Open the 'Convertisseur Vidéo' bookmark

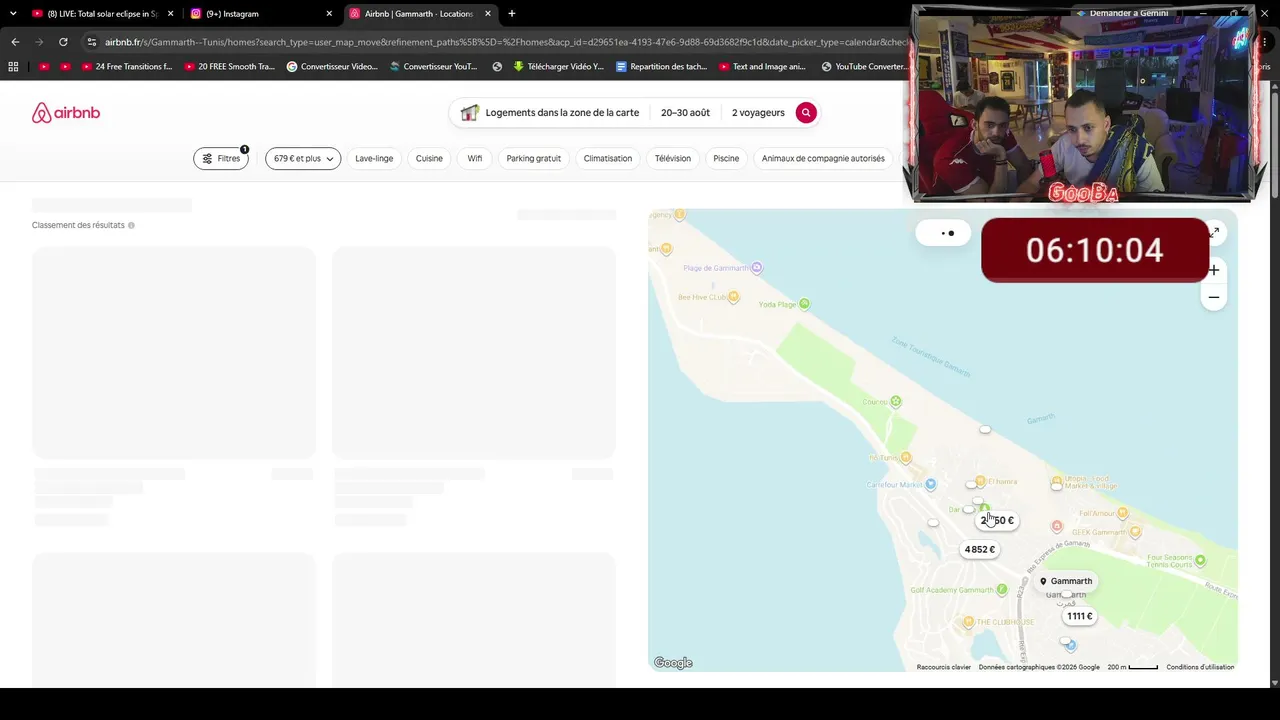pyautogui.click(x=332, y=67)
